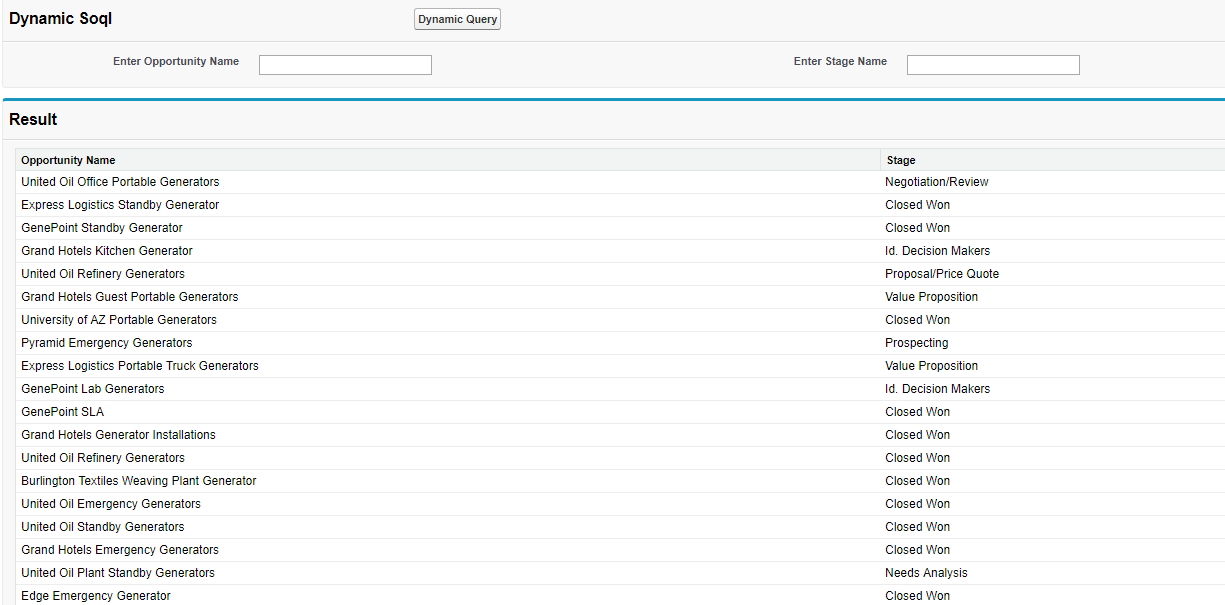1225x605 pixels.
Task: Select Express Logistics Portable Truck Generators
Action: point(140,366)
